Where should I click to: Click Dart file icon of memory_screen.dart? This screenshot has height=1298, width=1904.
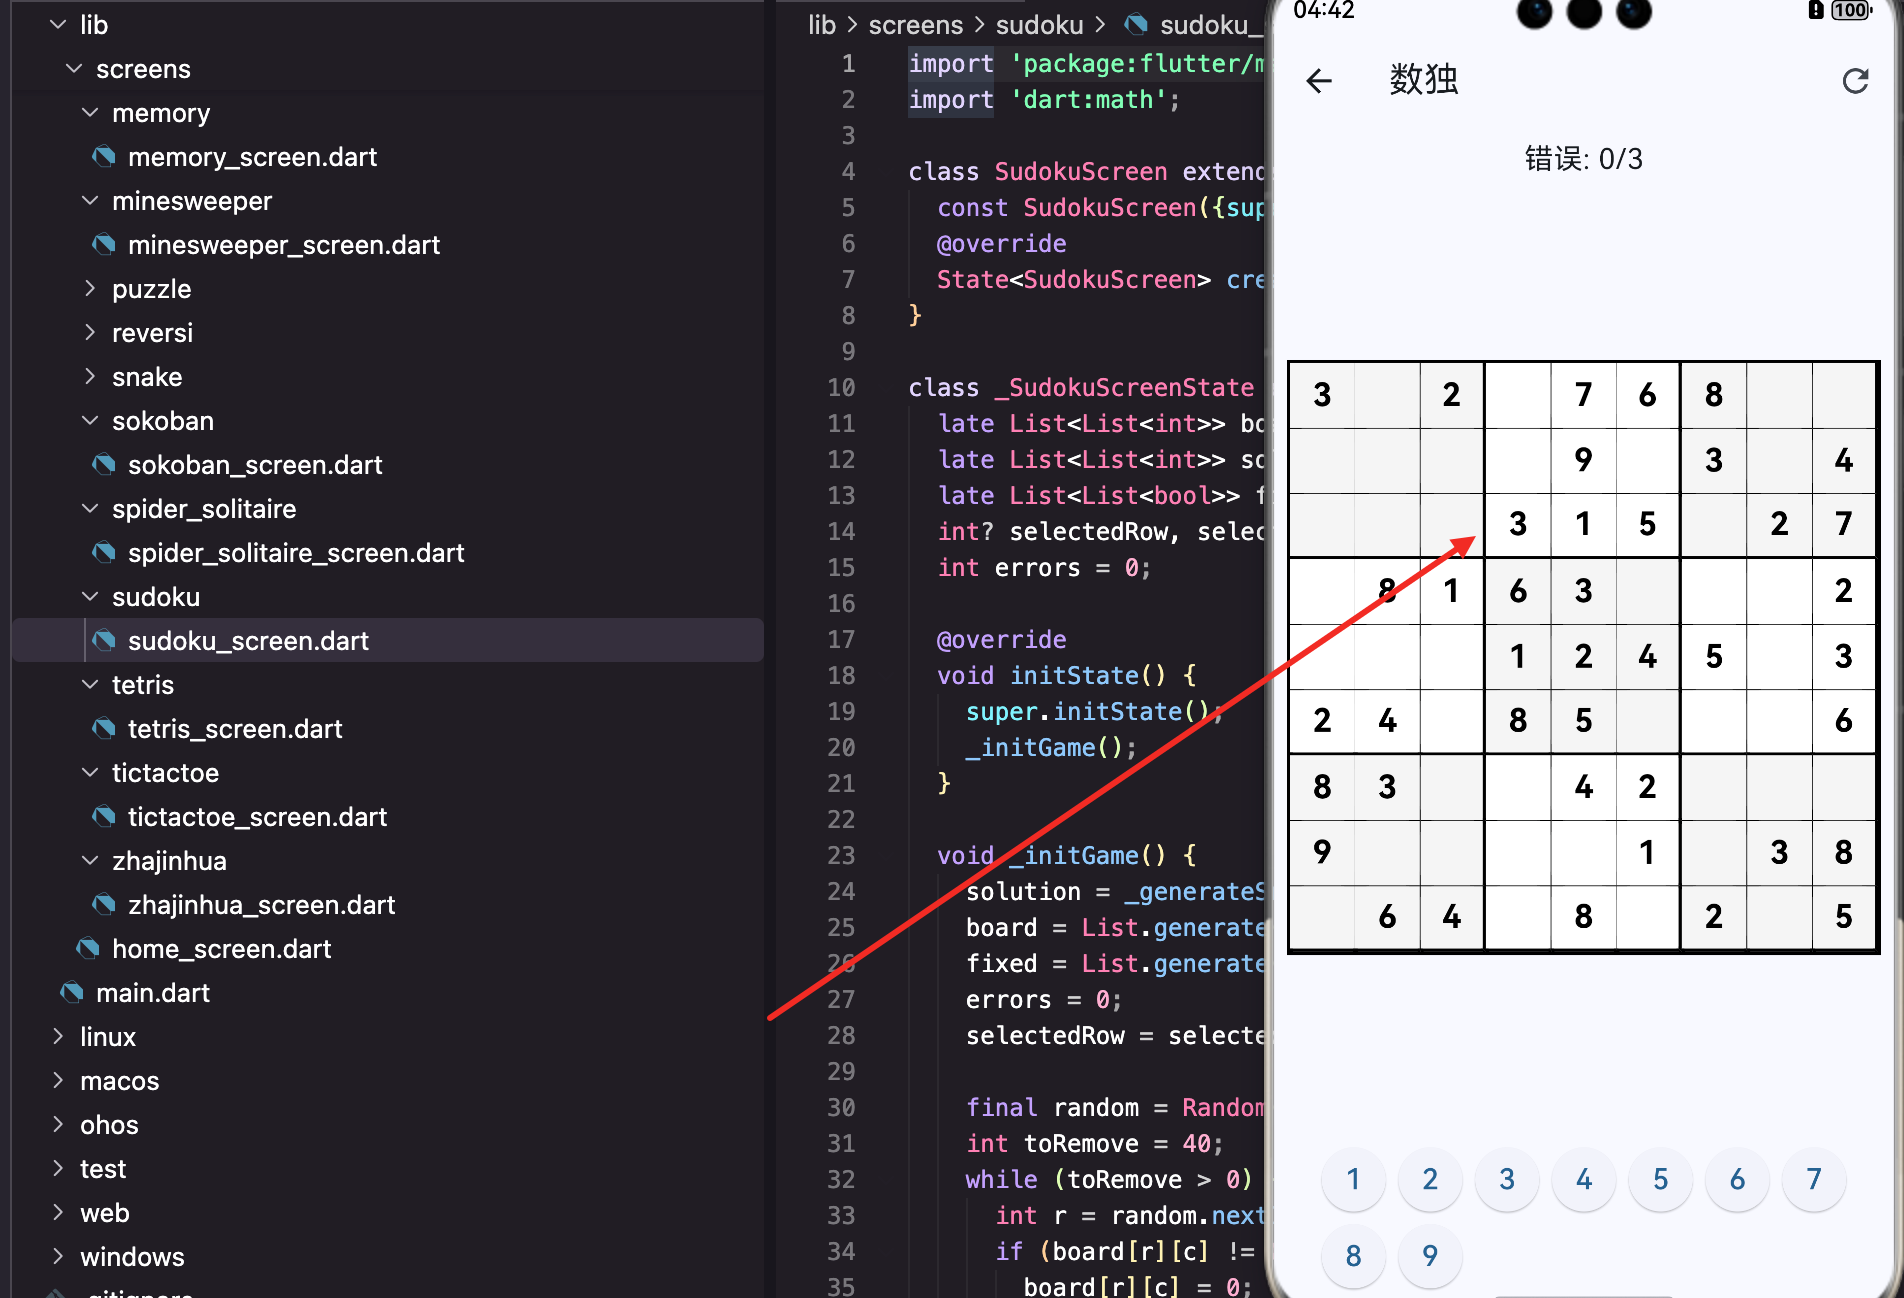coord(103,157)
